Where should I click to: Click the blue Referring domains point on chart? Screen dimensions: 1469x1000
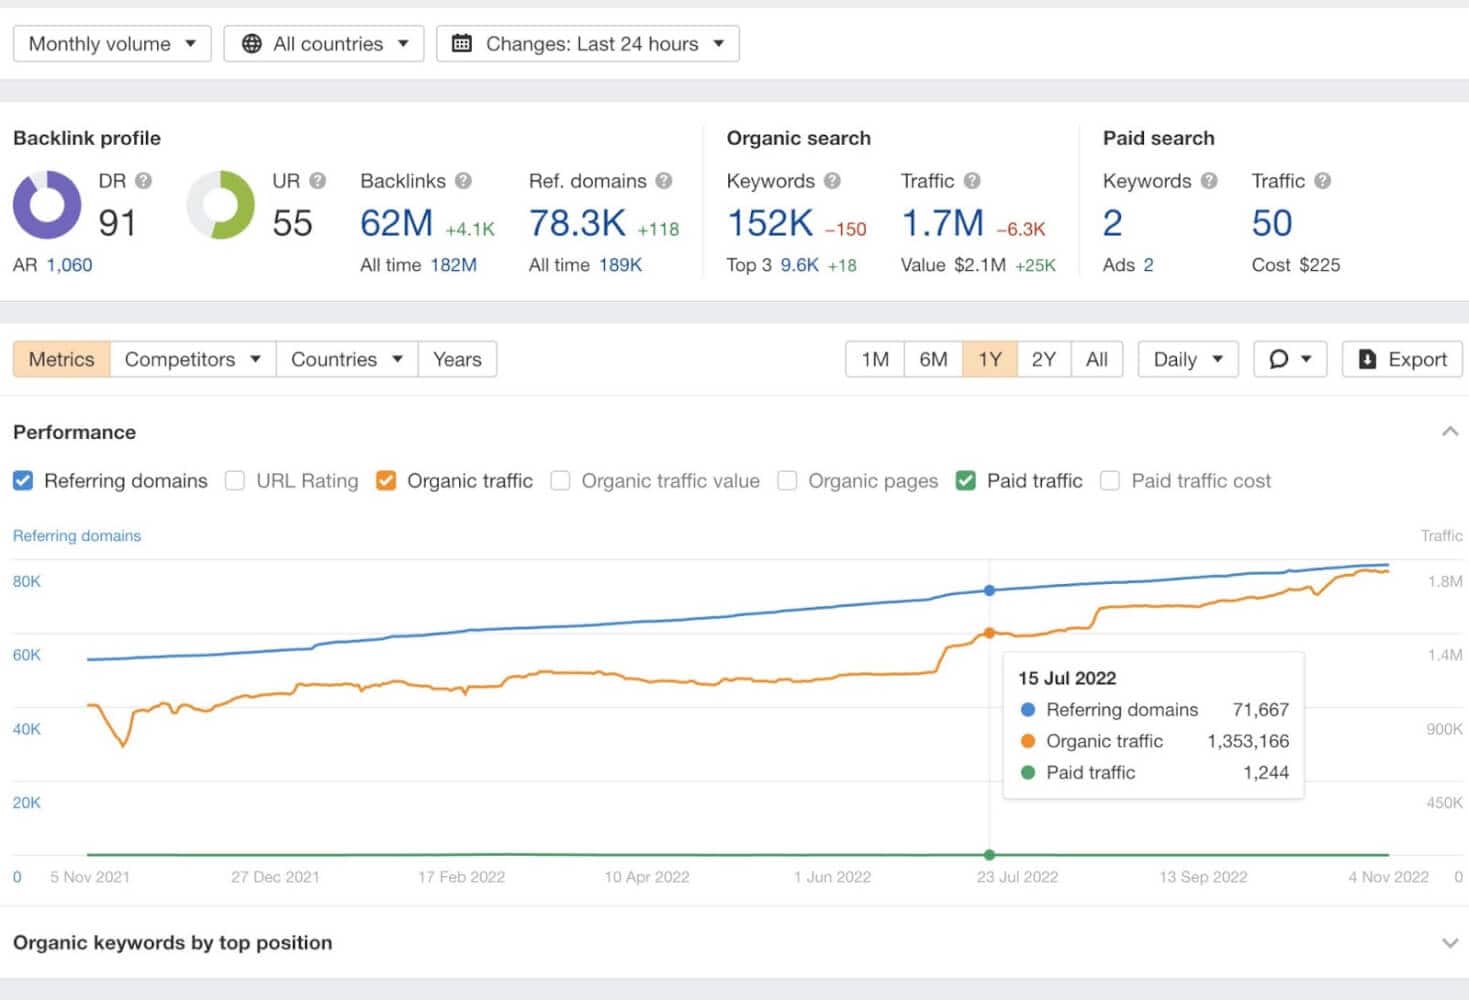989,590
